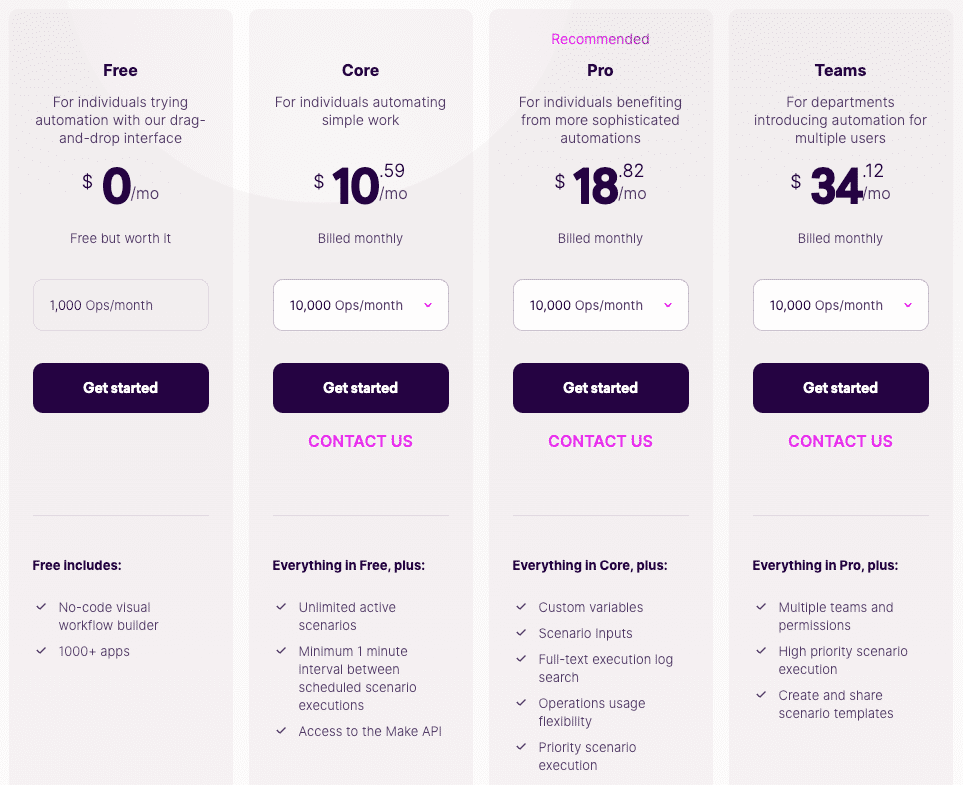Expand the Pro plan operations dropdown

tap(600, 305)
